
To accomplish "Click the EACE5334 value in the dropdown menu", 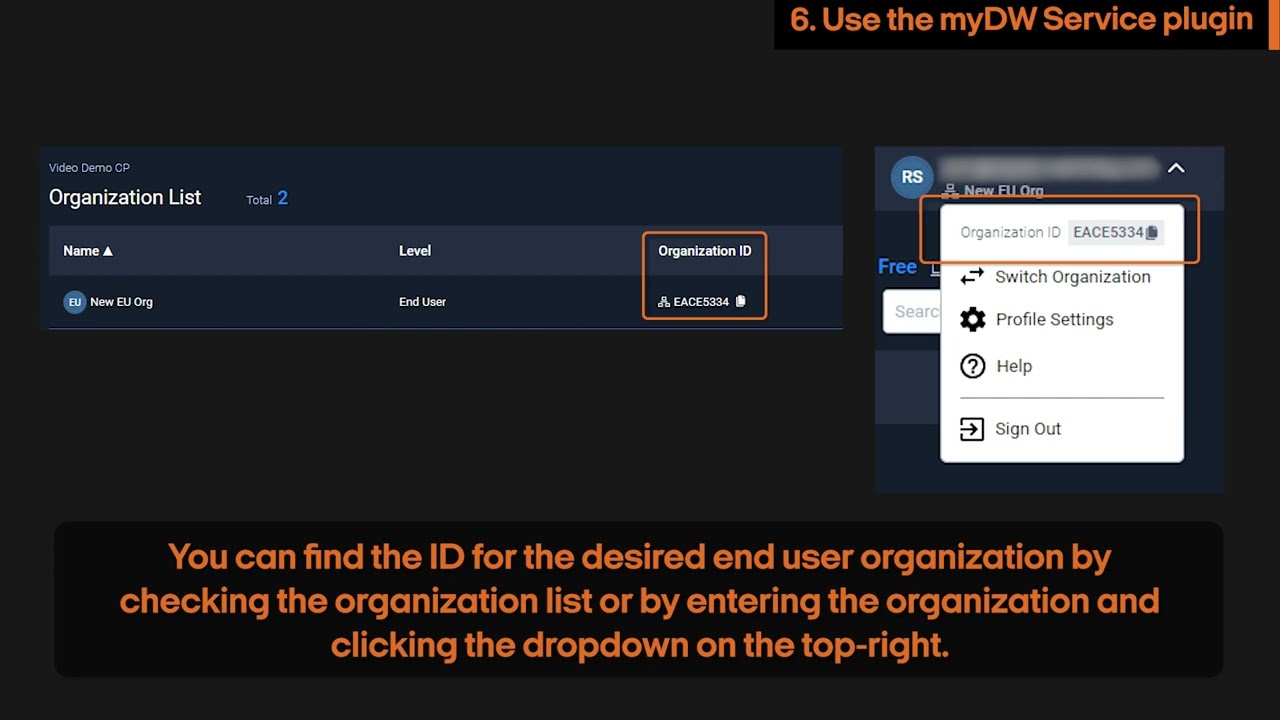I will coord(1108,233).
